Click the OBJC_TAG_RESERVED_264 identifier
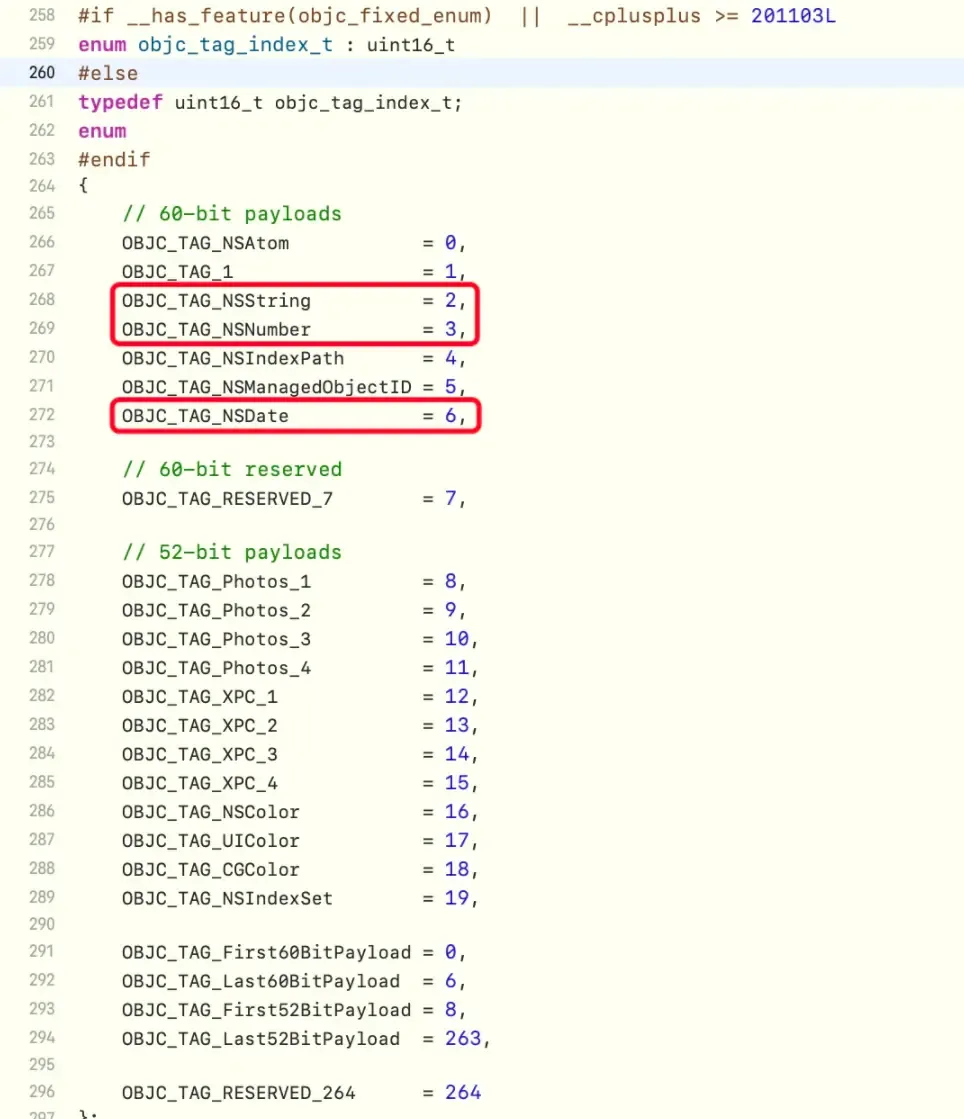This screenshot has width=964, height=1119. pyautogui.click(x=238, y=1092)
